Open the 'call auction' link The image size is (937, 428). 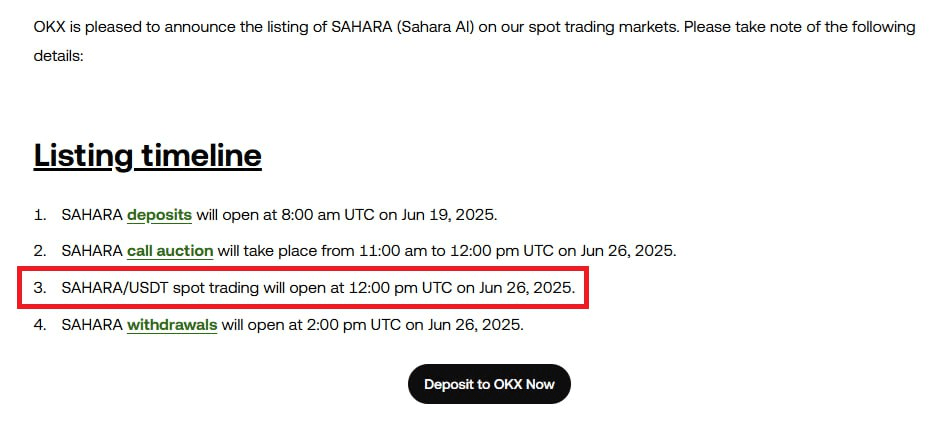(x=170, y=252)
